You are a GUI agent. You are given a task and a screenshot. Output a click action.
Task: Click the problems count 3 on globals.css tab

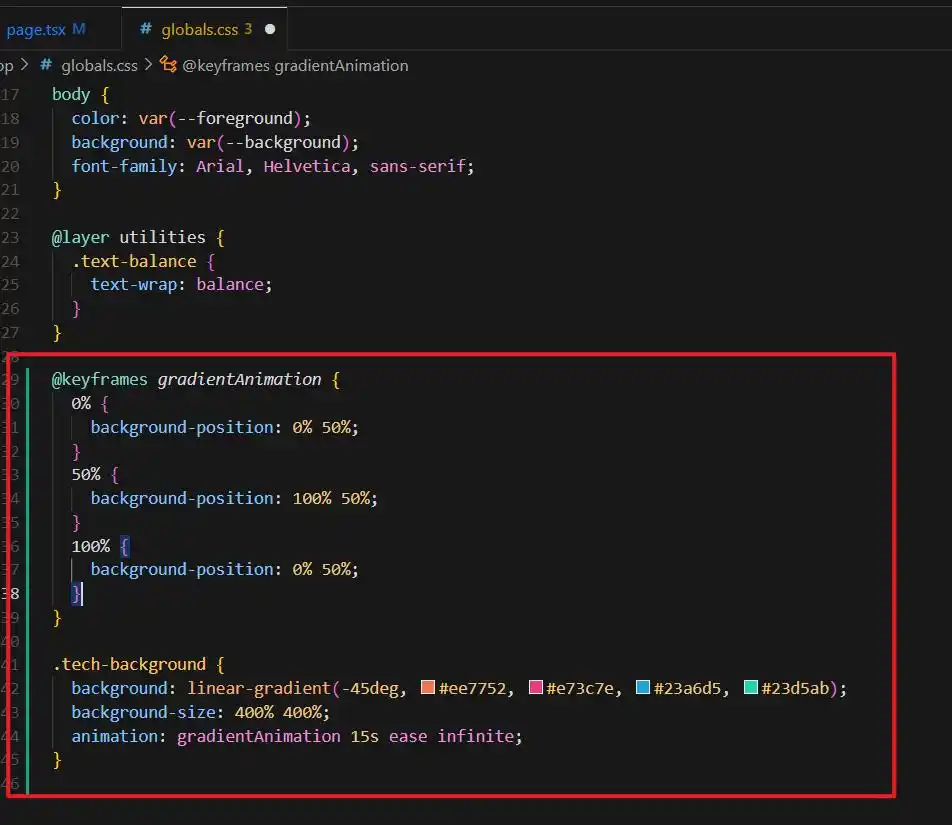248,29
